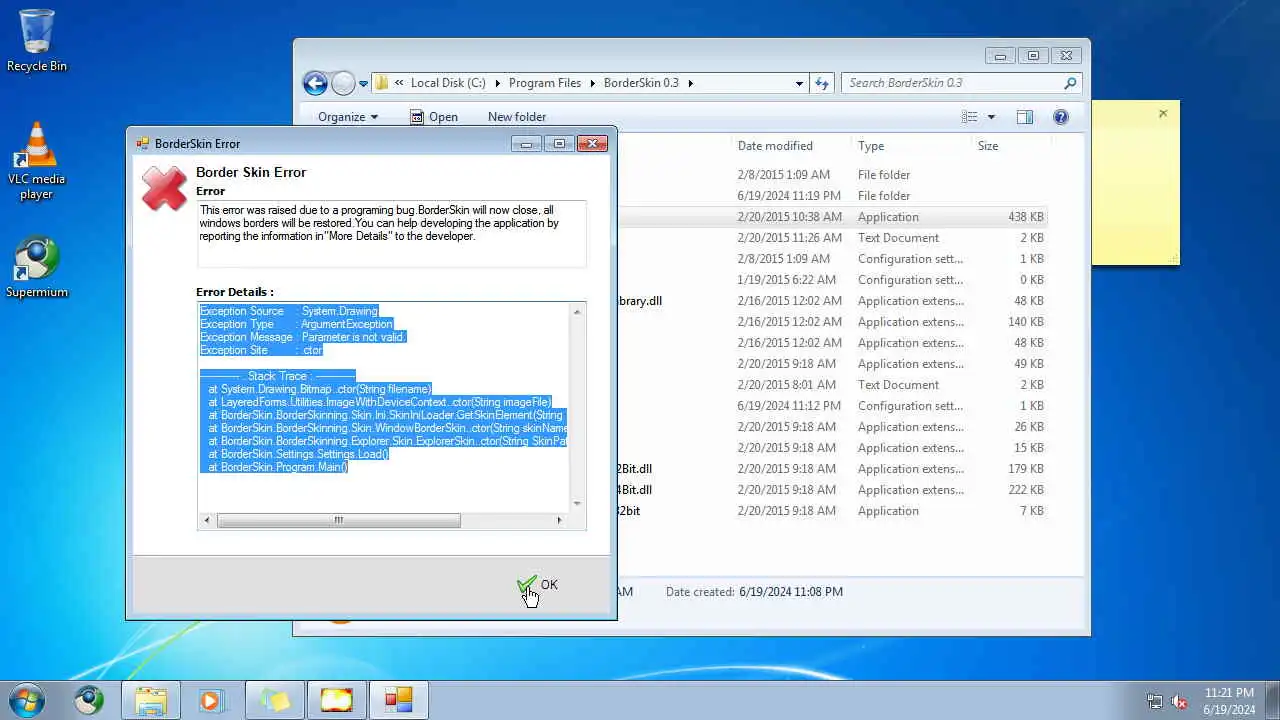Click the 'Exception Type : ArgumentException' line
1280x720 pixels.
[296, 324]
